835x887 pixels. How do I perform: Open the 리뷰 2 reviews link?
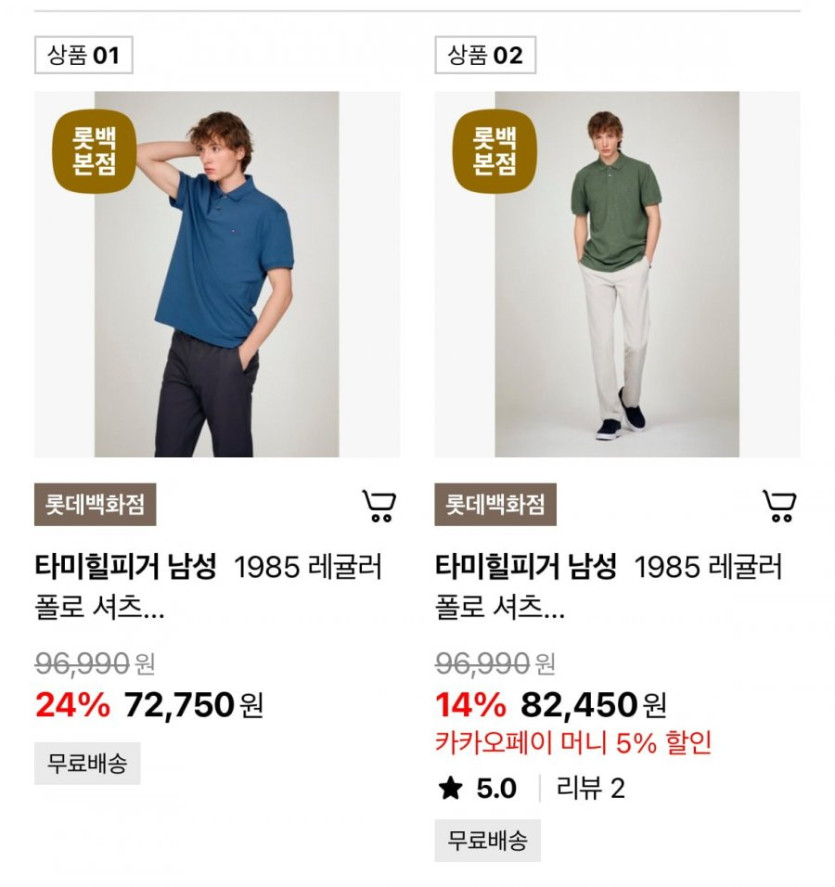point(590,789)
